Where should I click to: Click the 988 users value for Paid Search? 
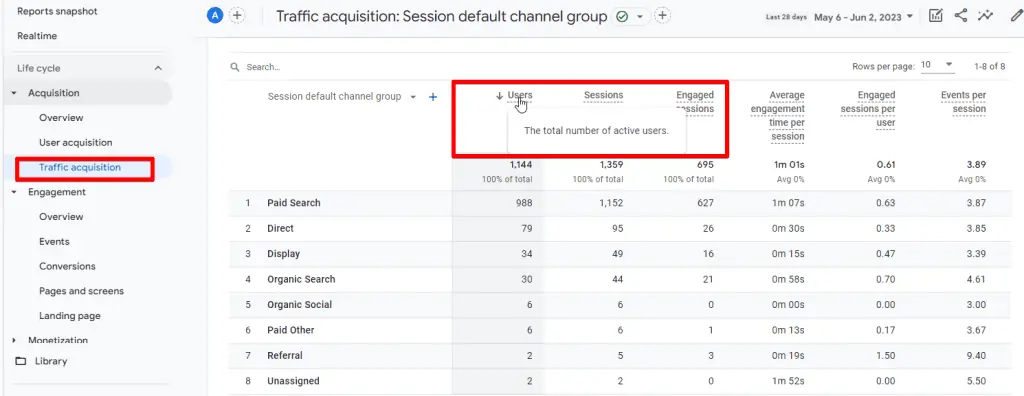524,203
